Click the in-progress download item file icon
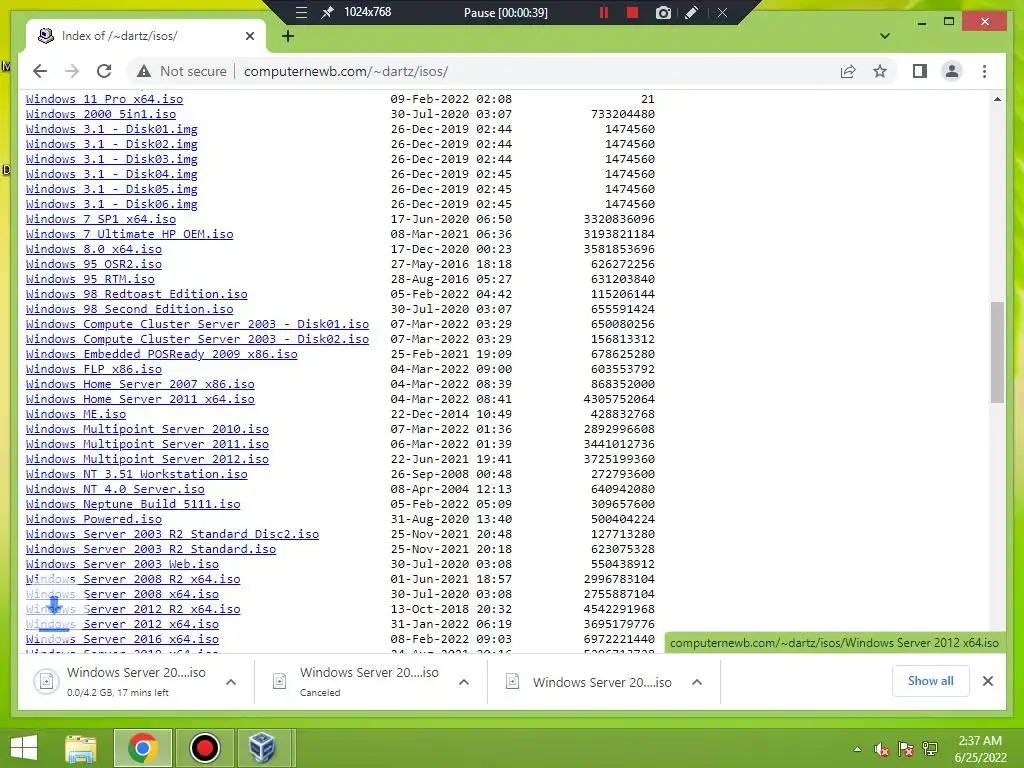1024x768 pixels. coord(46,682)
